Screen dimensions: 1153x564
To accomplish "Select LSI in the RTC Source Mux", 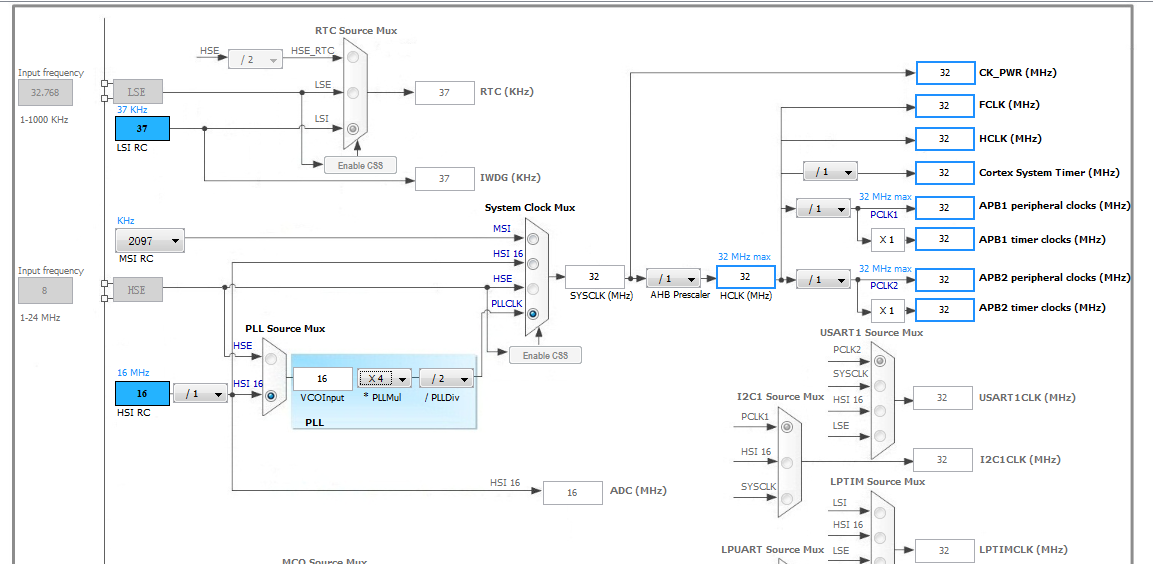I will tap(353, 128).
